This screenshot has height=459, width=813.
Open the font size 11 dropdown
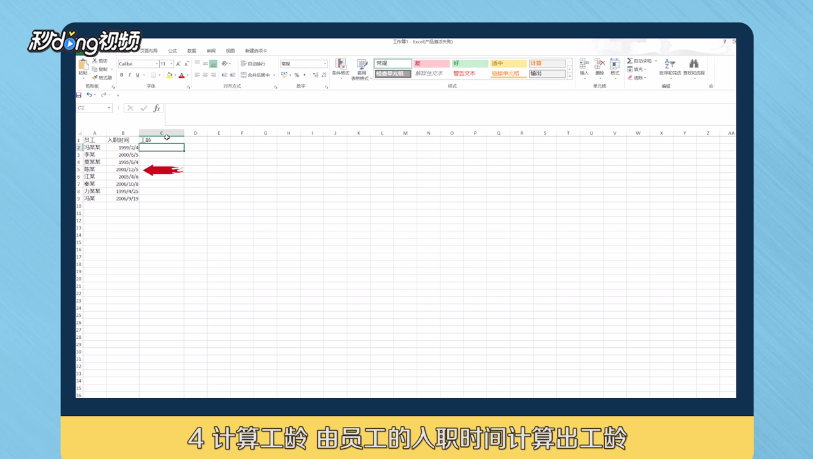(171, 63)
